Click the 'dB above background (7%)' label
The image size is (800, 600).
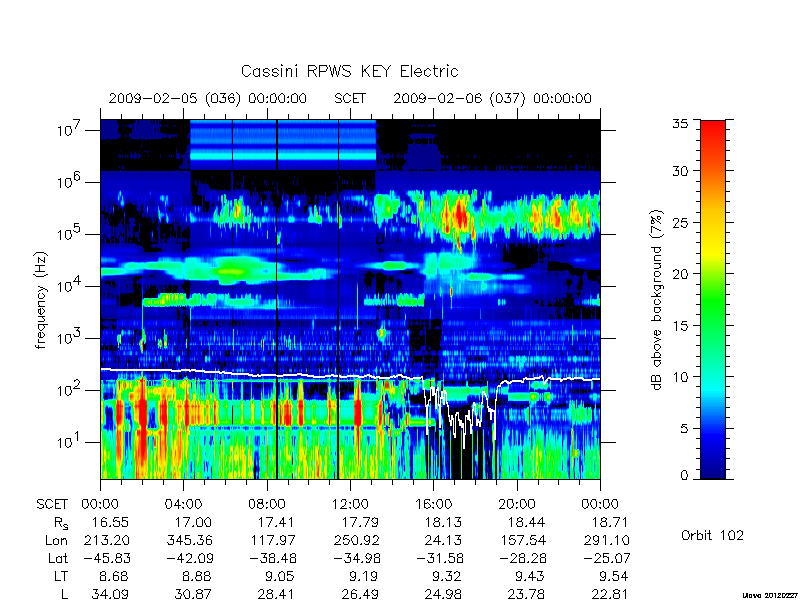[x=657, y=300]
